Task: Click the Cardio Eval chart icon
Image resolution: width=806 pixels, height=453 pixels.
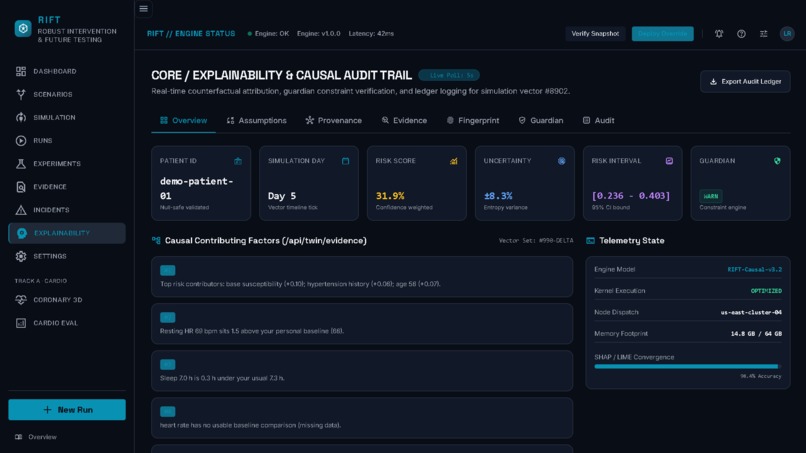Action: 21,323
